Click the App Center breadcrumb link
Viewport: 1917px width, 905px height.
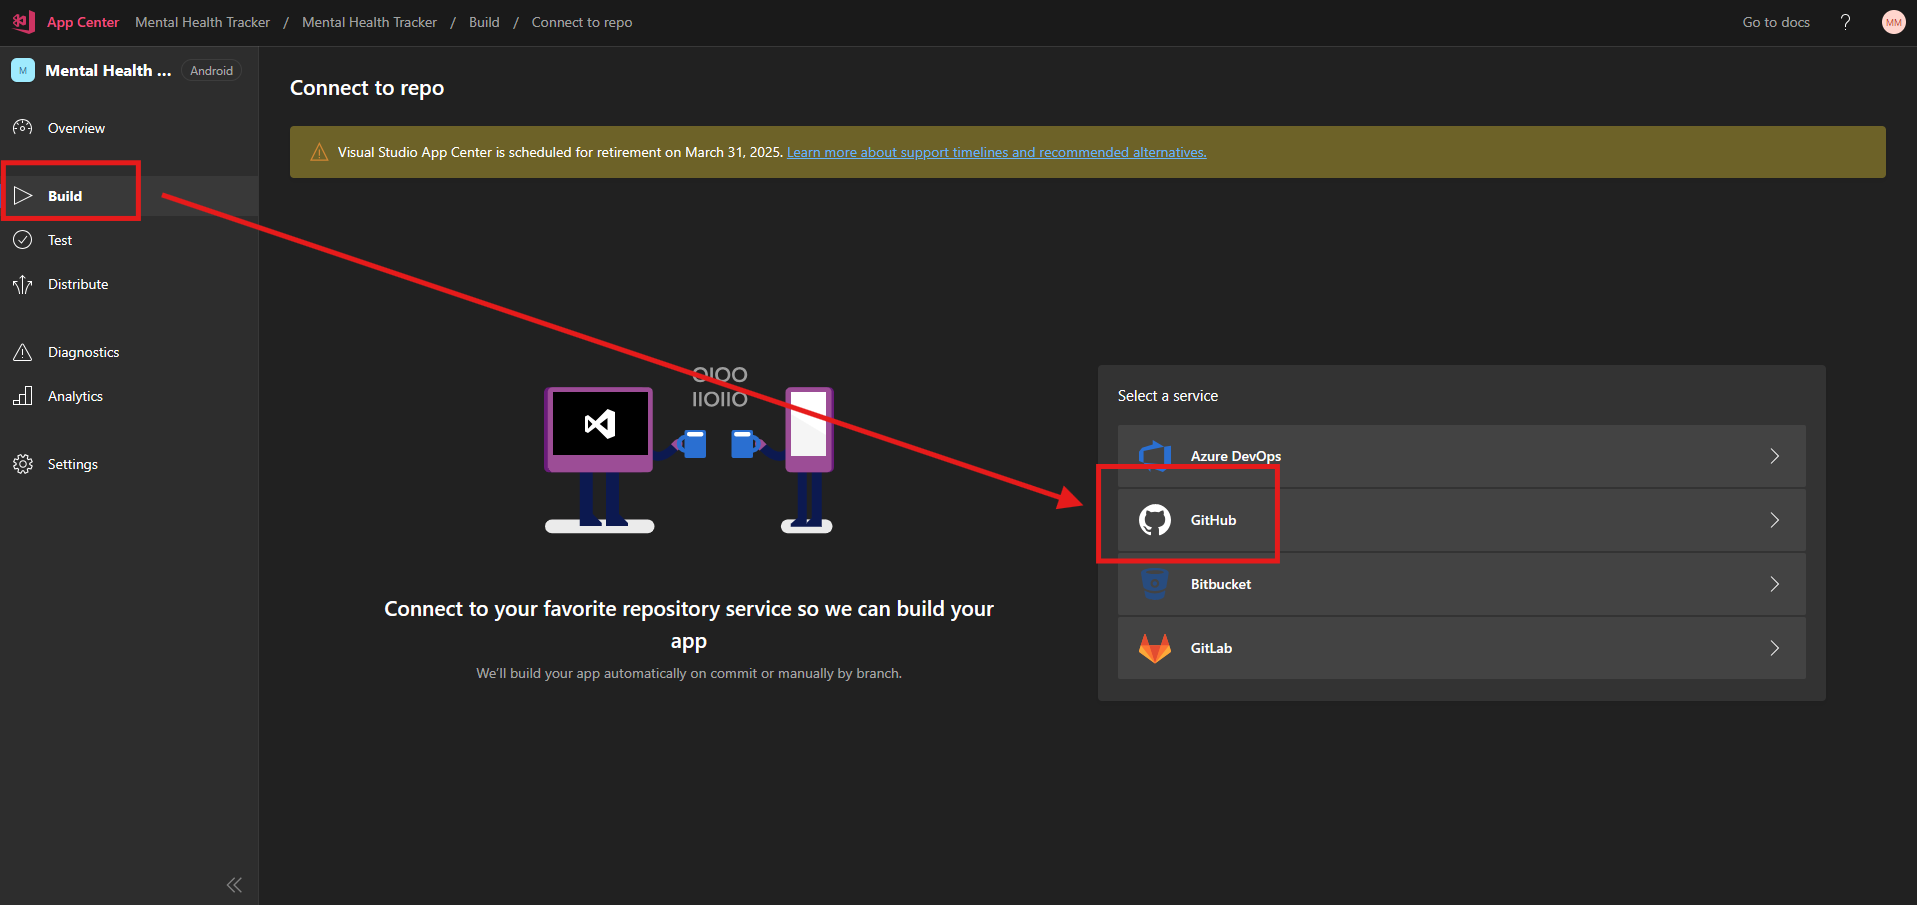pos(83,22)
